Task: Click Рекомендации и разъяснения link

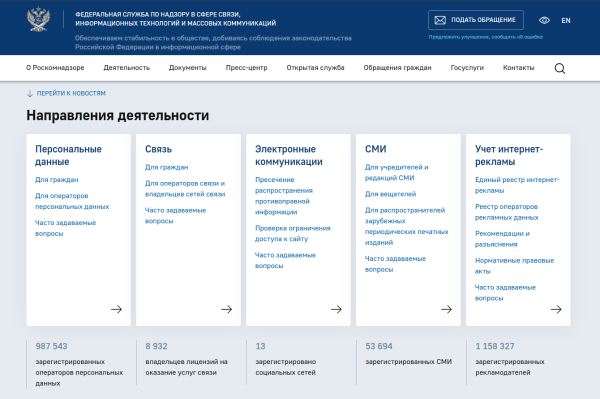Action: point(502,239)
